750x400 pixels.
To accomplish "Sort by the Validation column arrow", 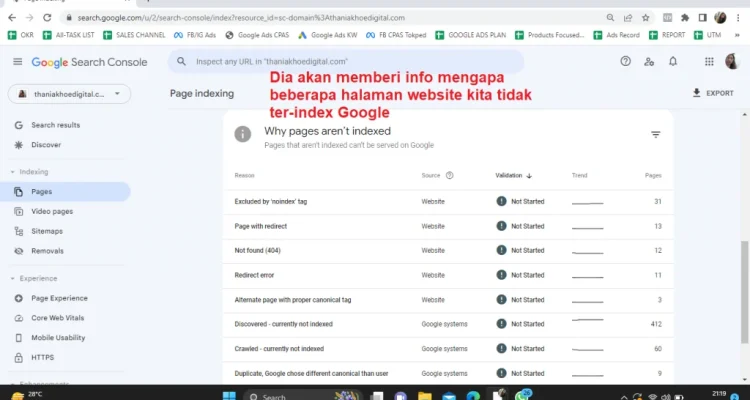I will coord(529,176).
